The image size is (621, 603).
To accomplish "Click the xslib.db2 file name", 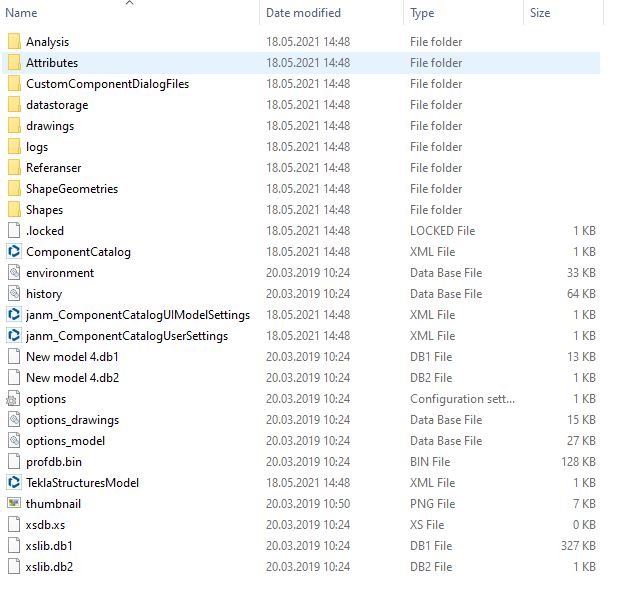I will 50,567.
